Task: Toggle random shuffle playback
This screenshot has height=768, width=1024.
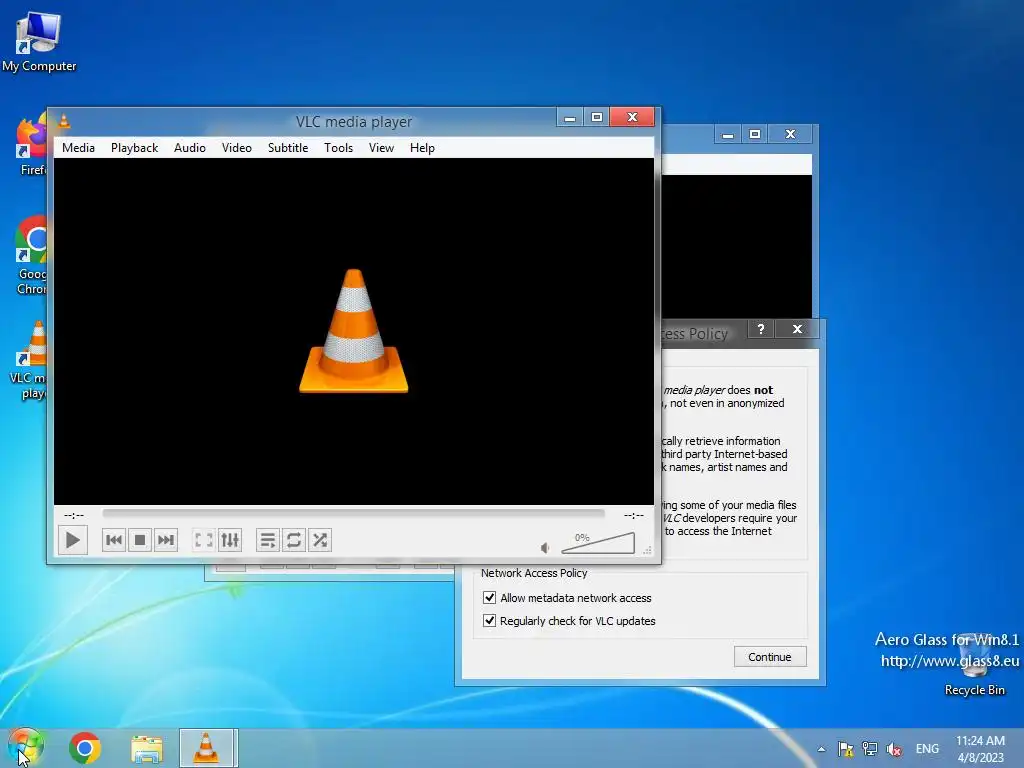Action: (320, 540)
